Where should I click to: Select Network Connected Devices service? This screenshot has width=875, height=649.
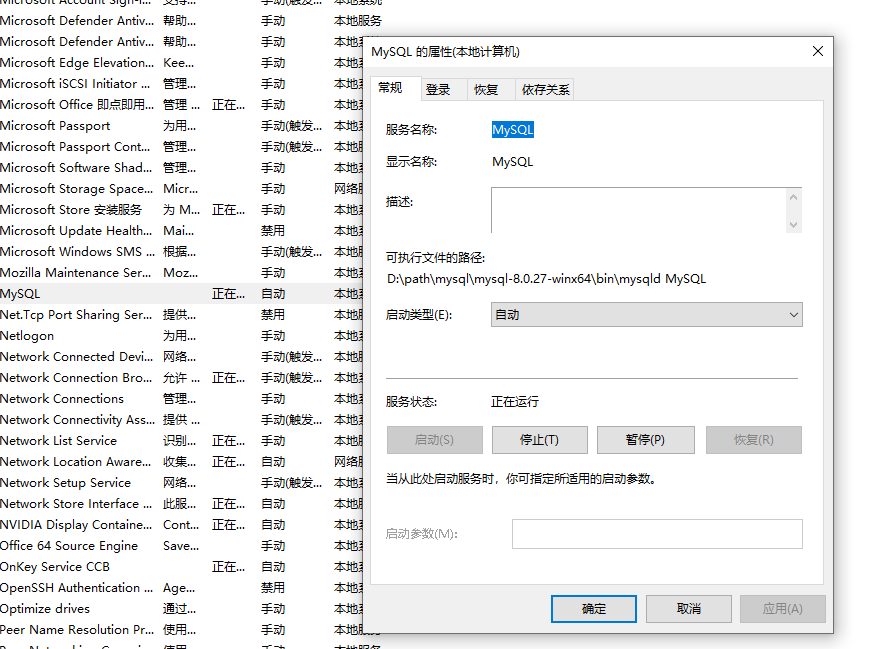(x=181, y=357)
